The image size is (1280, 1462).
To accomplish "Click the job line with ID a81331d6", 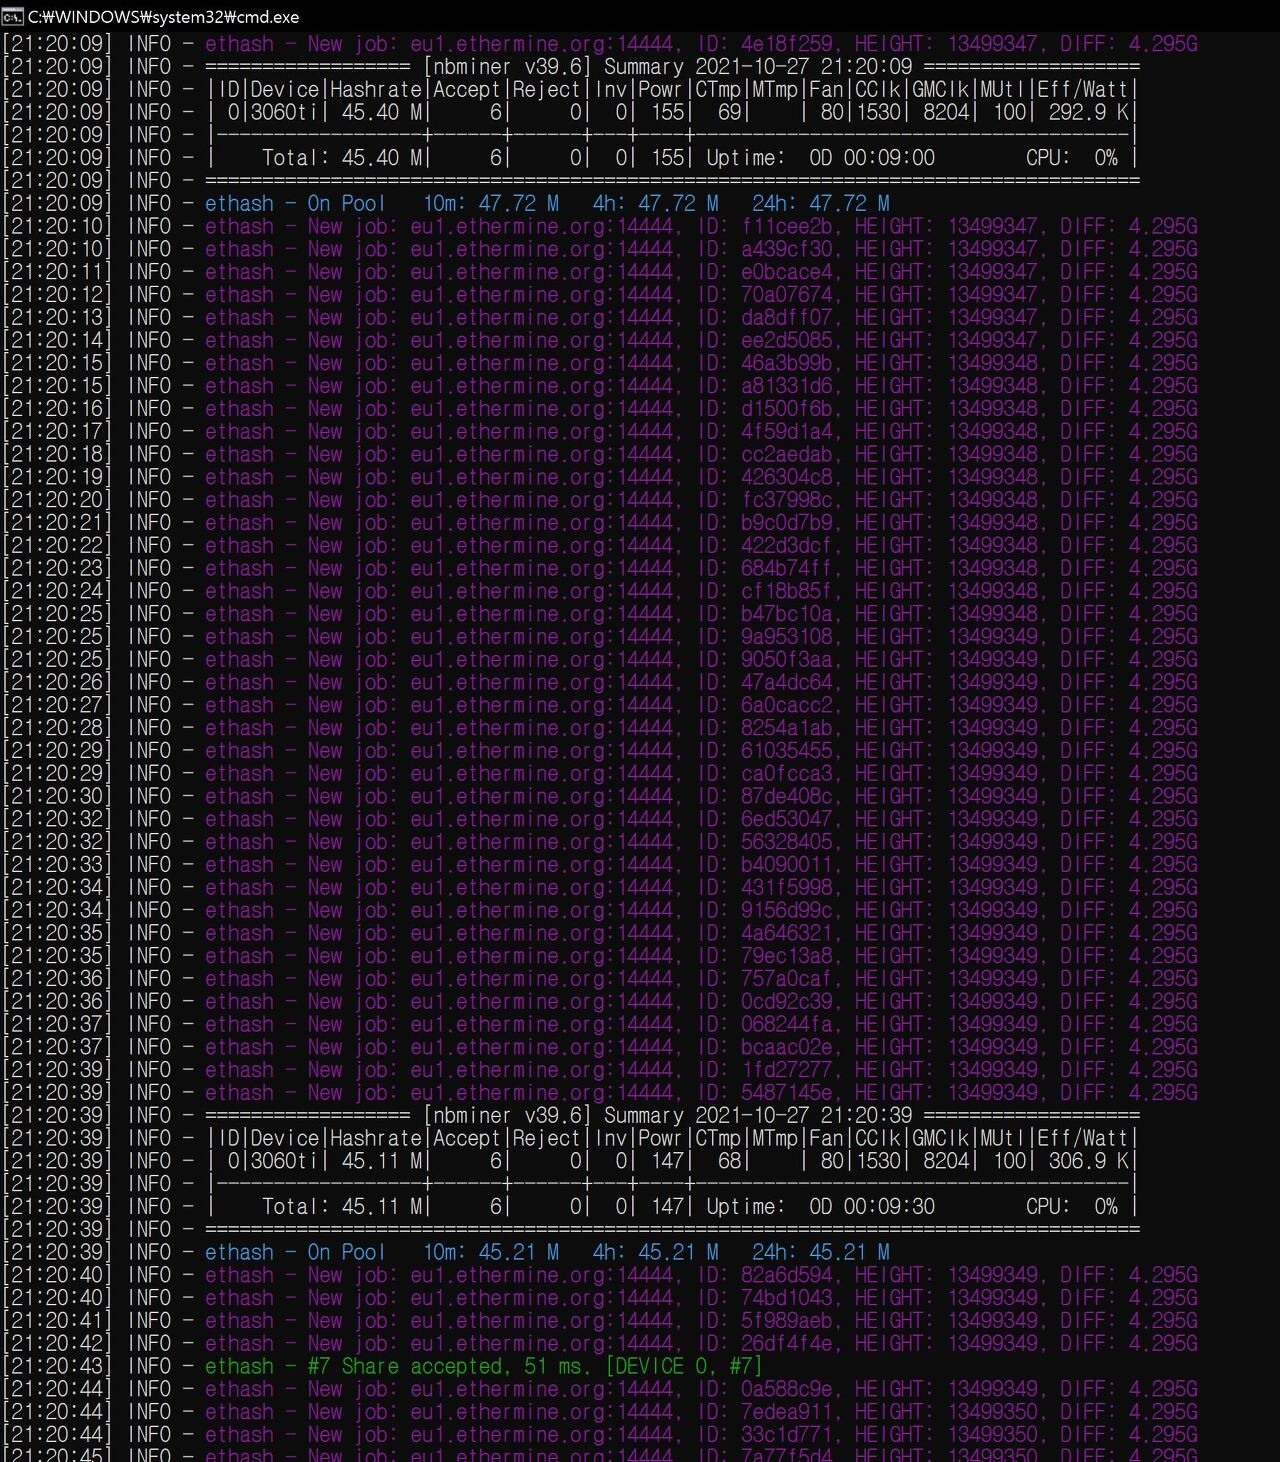I will 600,386.
